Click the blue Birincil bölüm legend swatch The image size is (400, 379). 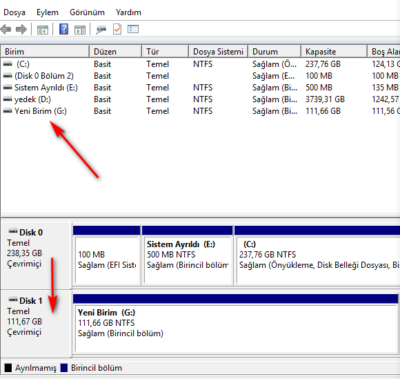point(65,368)
